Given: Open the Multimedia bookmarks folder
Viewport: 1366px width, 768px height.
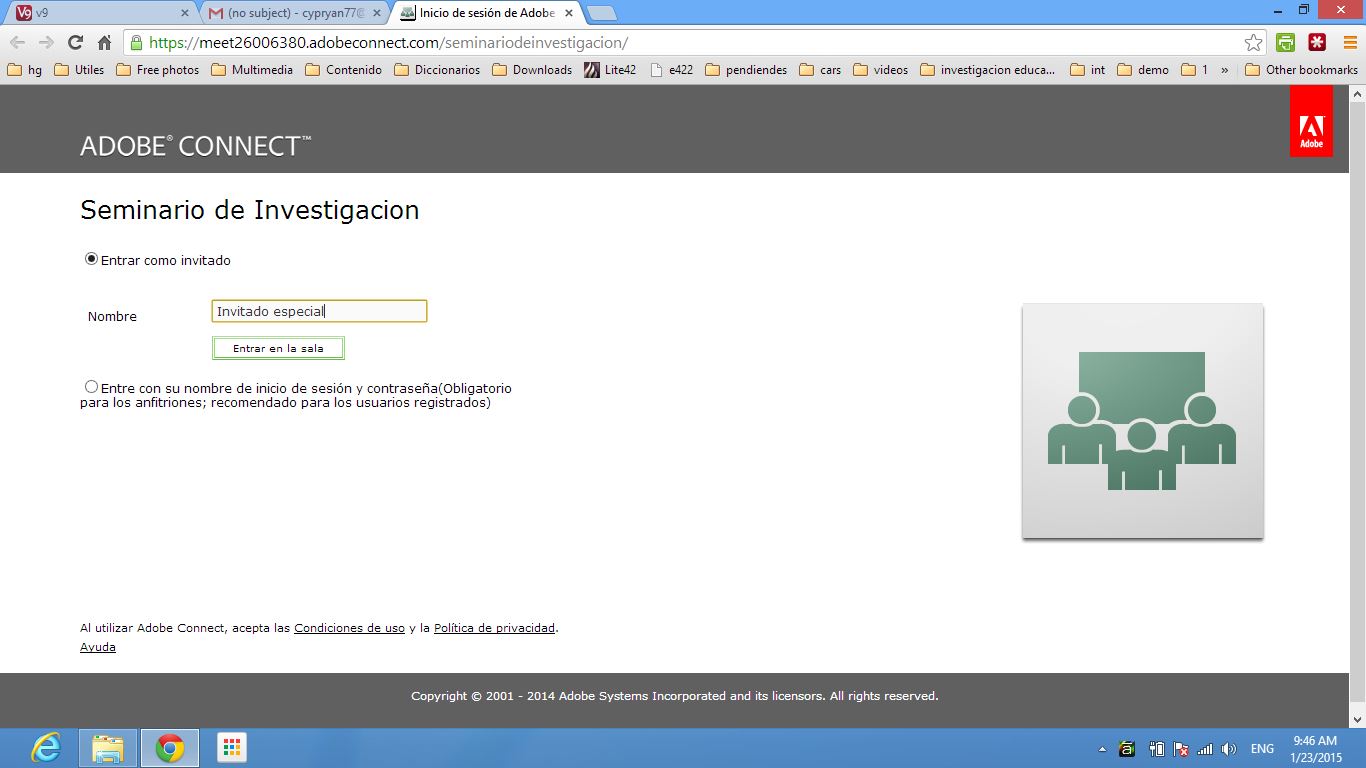Looking at the screenshot, I should point(252,70).
